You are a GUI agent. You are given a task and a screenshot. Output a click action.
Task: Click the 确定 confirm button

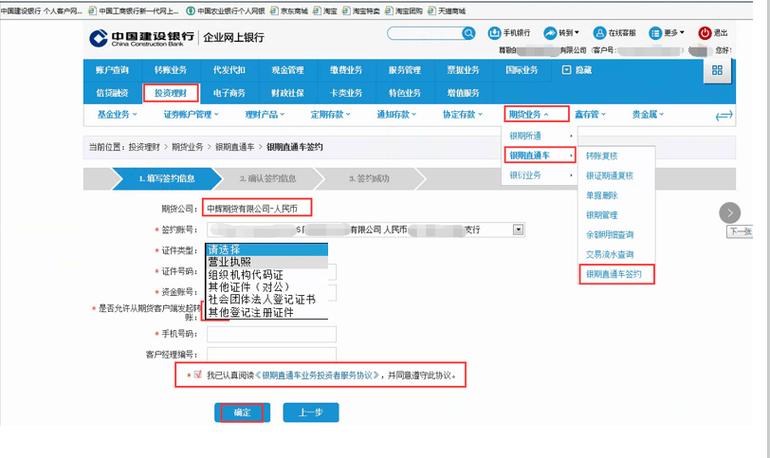coord(242,412)
